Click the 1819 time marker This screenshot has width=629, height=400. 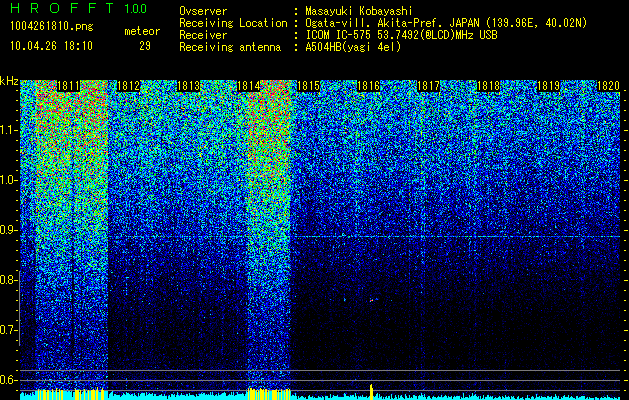[x=548, y=86]
